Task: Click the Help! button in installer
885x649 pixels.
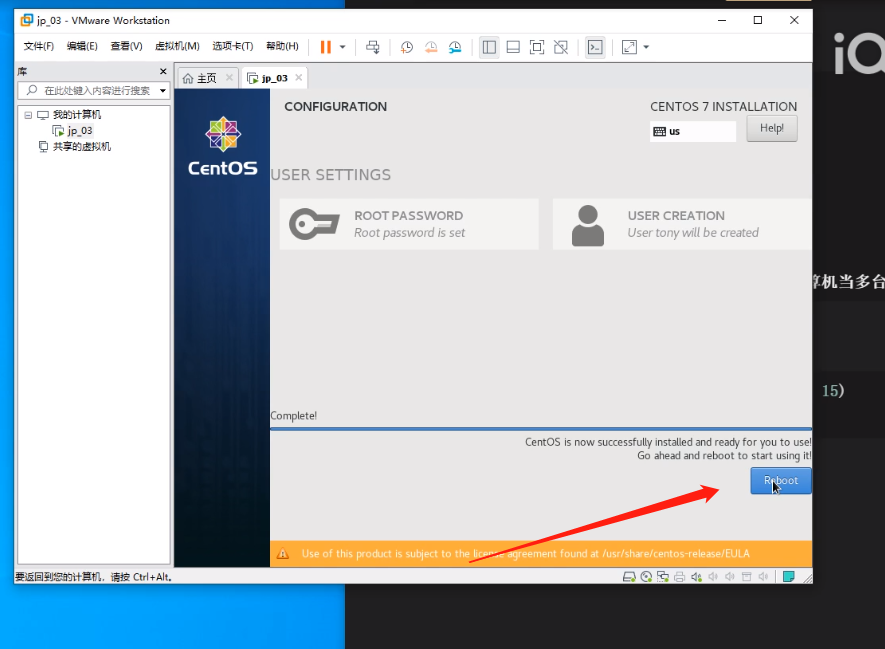Action: pos(772,128)
